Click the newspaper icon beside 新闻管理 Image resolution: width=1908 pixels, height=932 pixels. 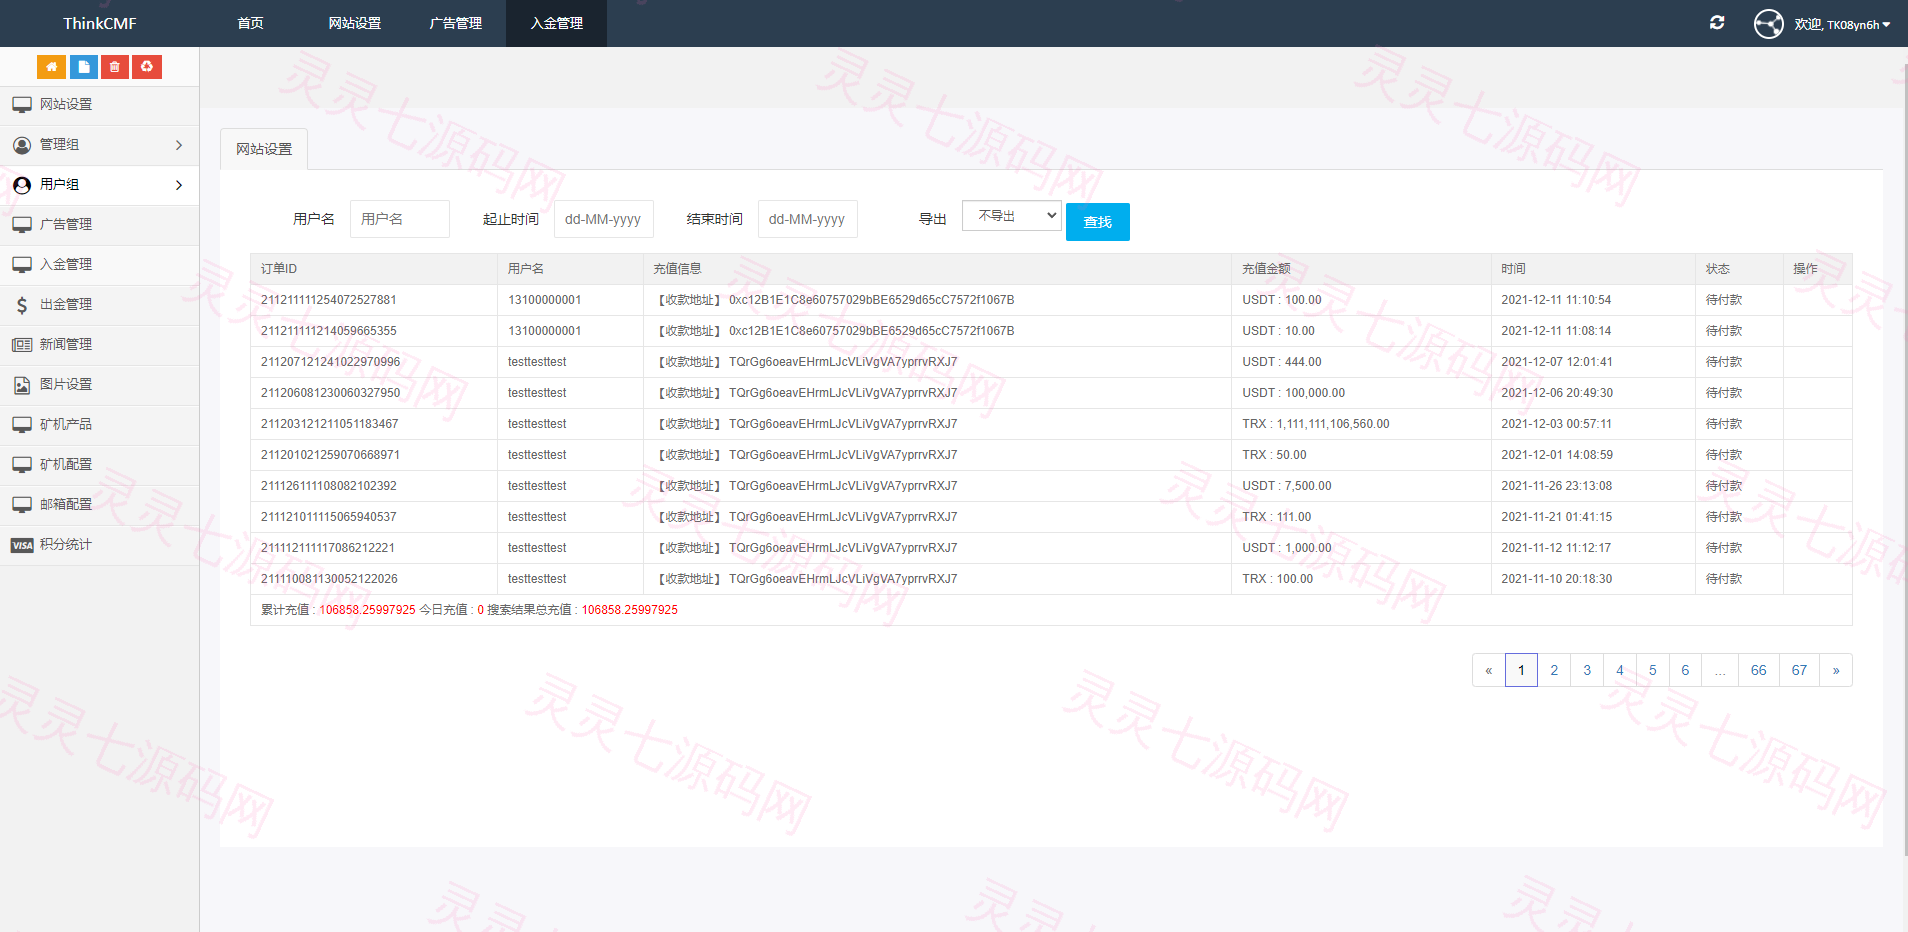tap(22, 345)
